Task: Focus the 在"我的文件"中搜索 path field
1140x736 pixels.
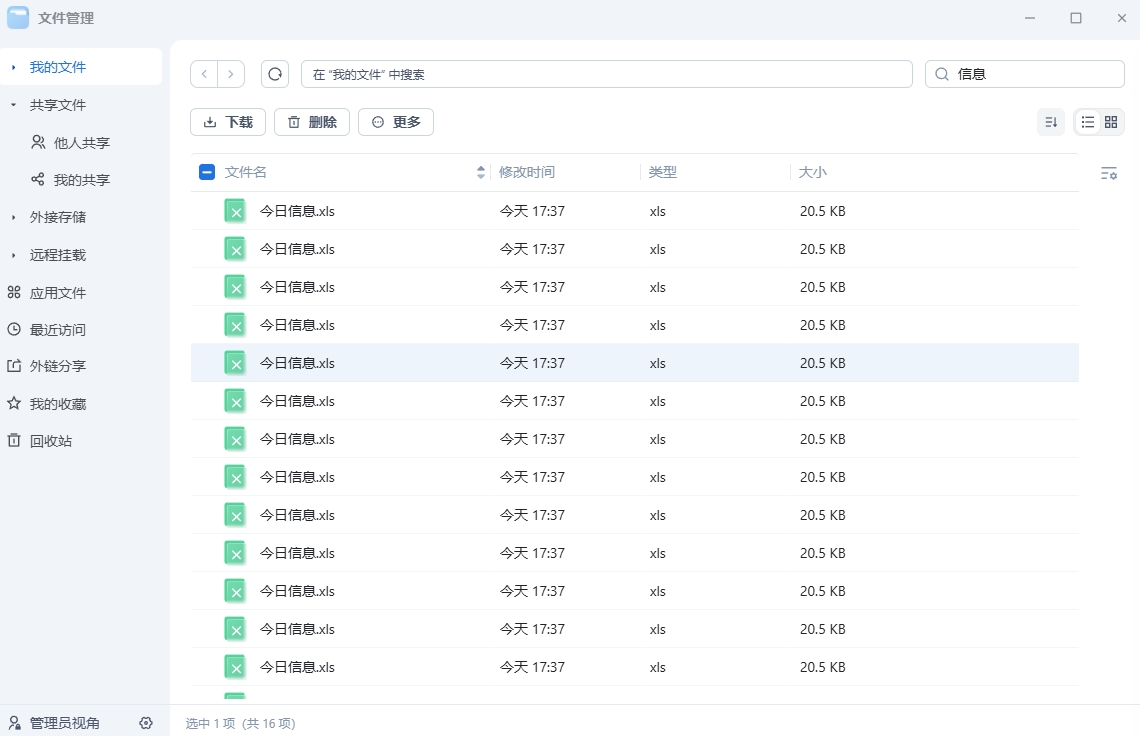Action: [x=606, y=74]
